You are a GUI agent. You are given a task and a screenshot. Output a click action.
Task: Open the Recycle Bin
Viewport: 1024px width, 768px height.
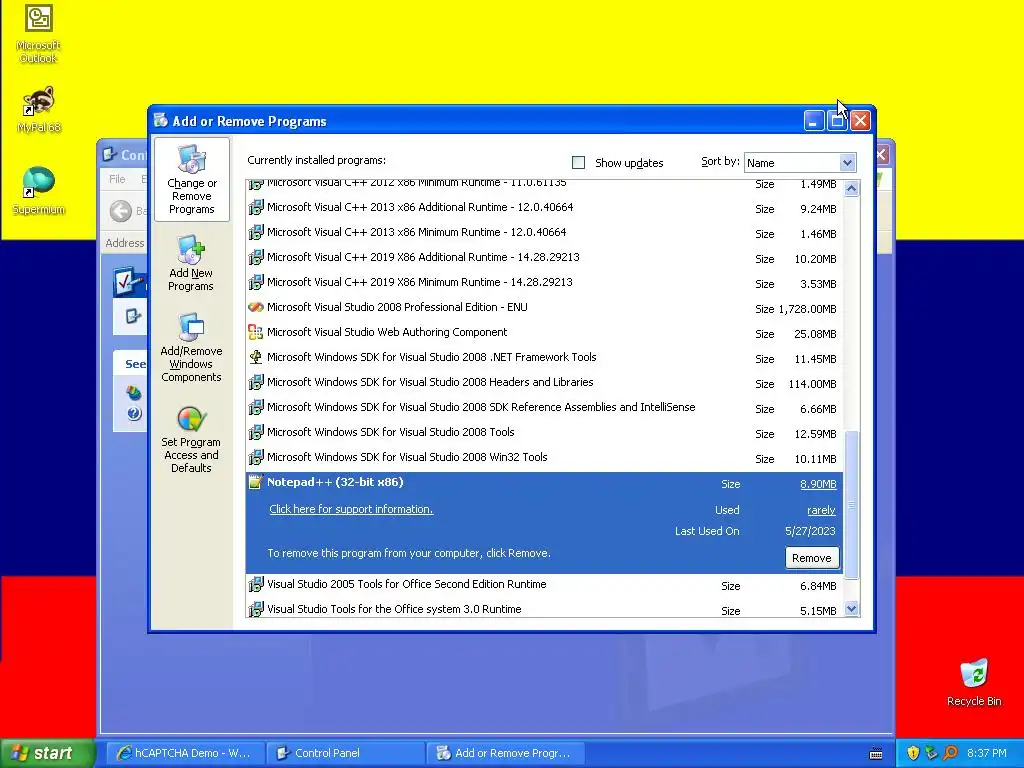(974, 682)
